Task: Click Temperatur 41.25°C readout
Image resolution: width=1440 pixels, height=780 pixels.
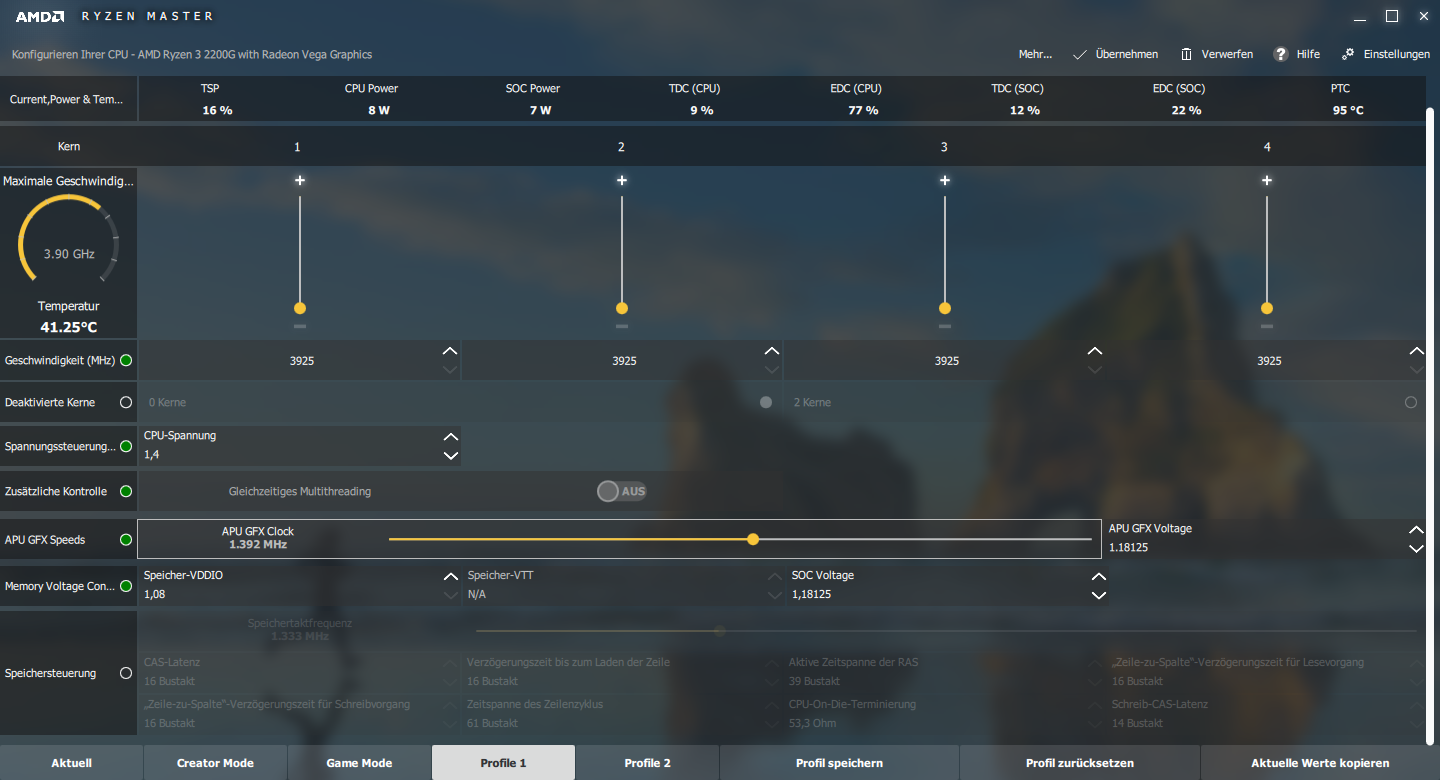Action: 69,327
